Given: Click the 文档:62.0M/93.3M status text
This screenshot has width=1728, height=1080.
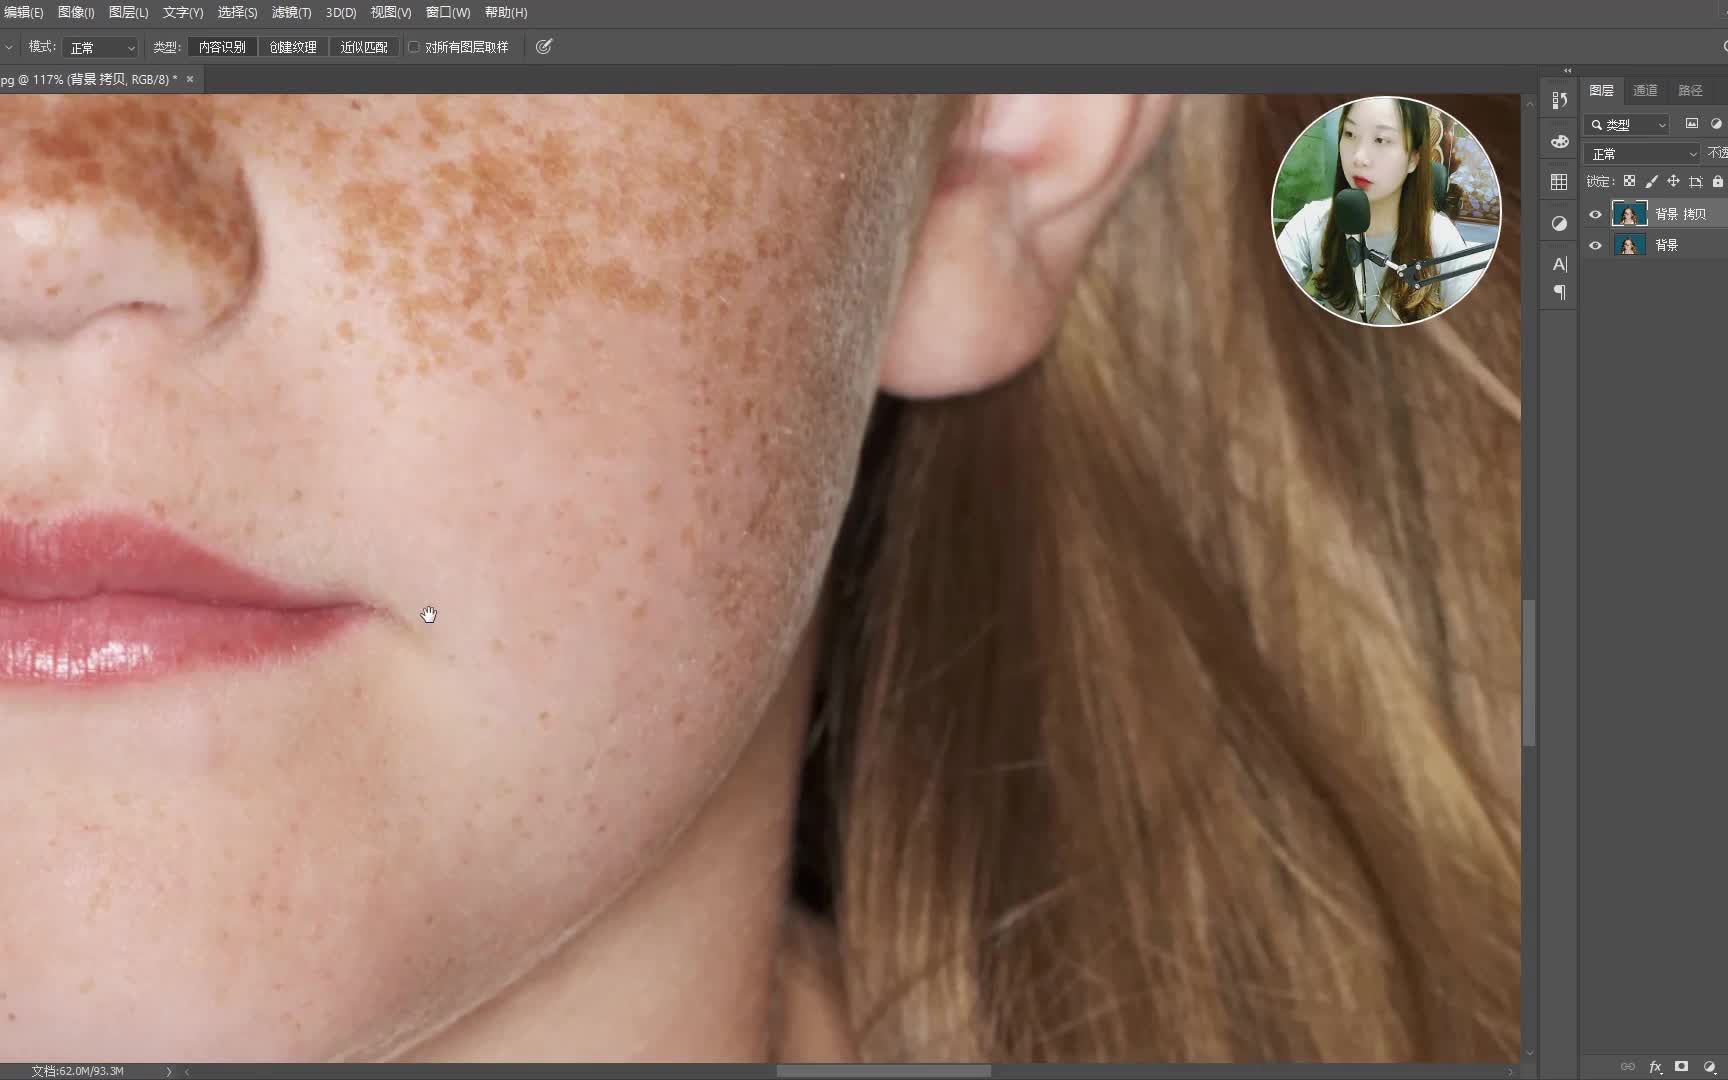Looking at the screenshot, I should point(77,1071).
